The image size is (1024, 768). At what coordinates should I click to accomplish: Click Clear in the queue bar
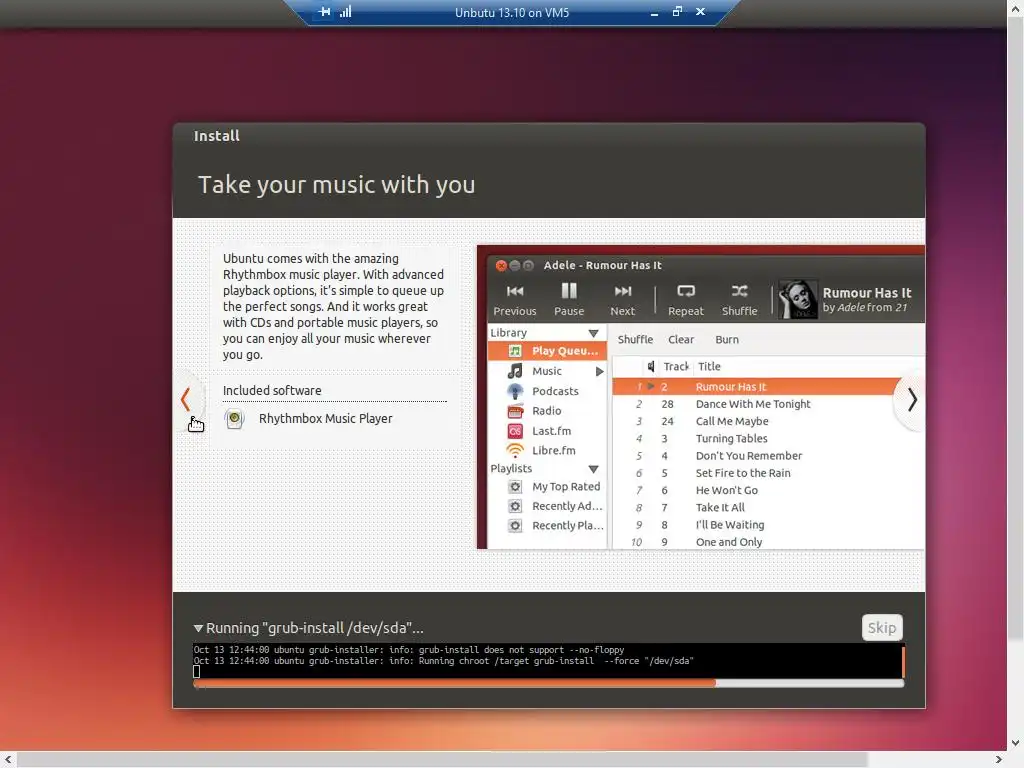tap(680, 340)
